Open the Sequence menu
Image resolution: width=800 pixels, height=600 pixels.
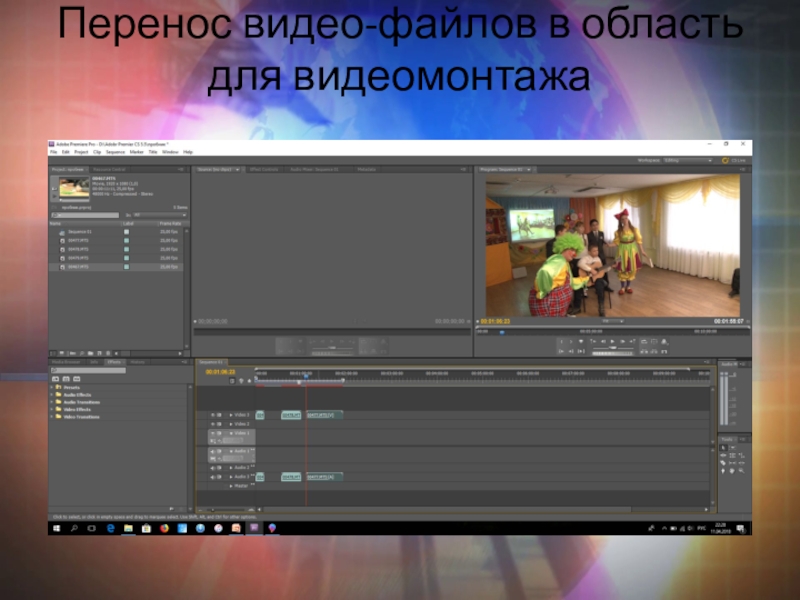(115, 152)
